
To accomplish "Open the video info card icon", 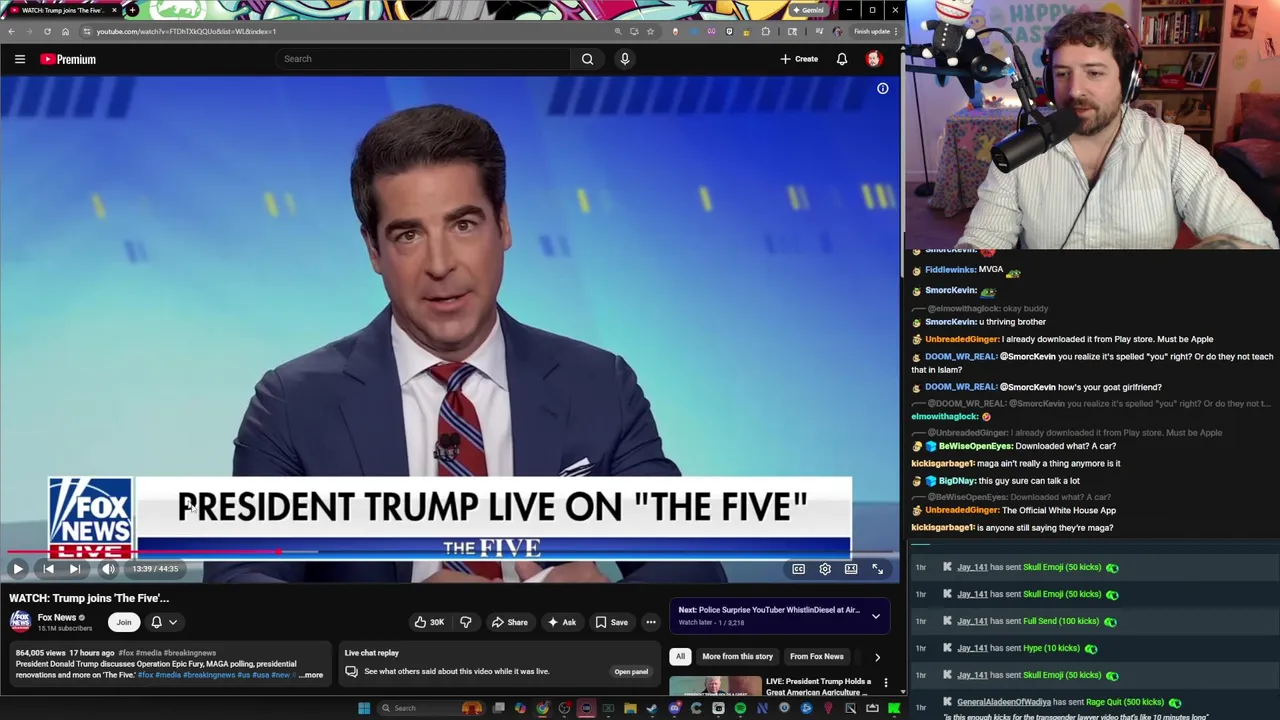I will point(883,89).
